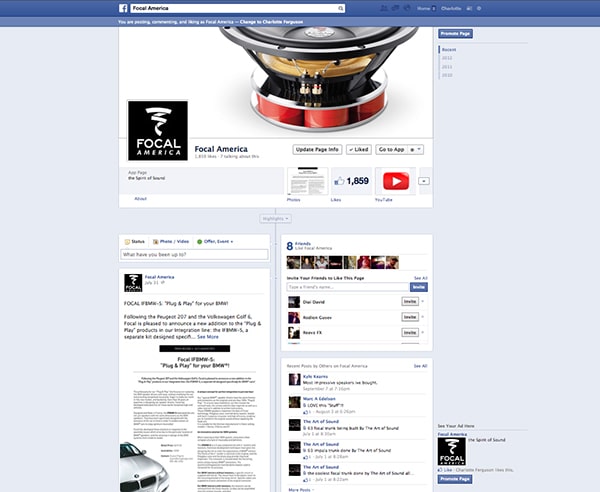Viewport: 600px width, 492px height.
Task: Open the account settings gear icon
Action: tap(479, 8)
